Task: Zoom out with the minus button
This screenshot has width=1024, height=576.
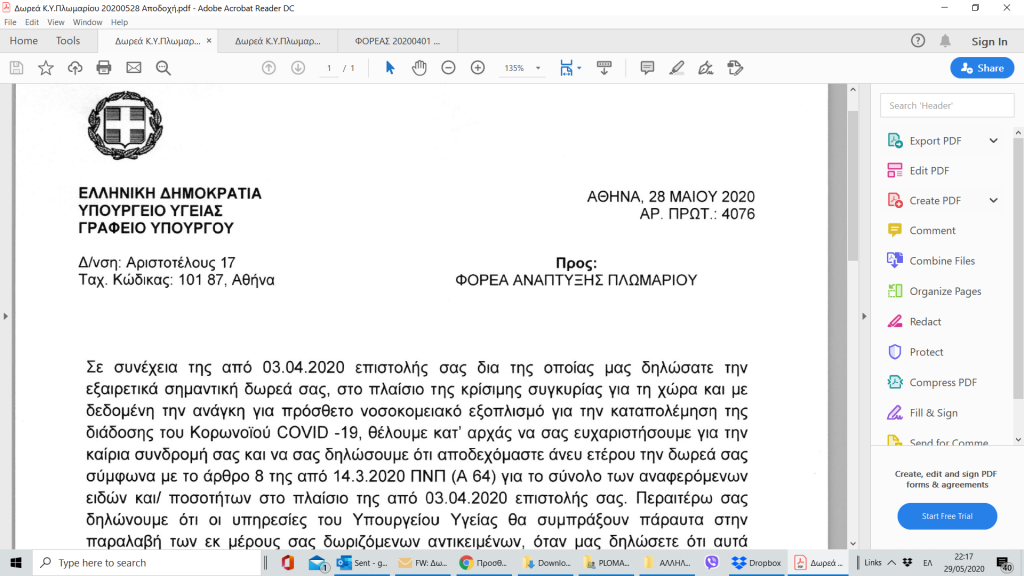Action: 448,68
